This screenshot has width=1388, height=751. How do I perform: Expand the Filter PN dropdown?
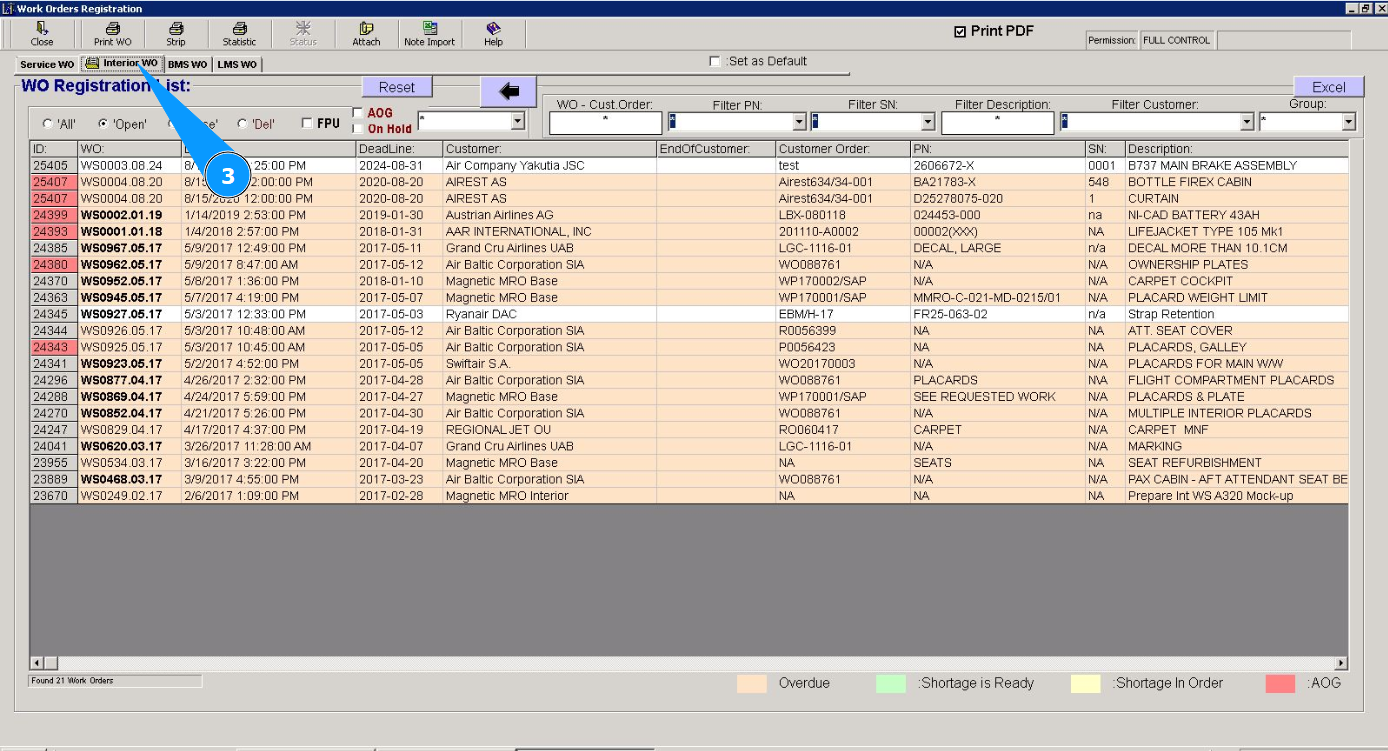[x=799, y=122]
